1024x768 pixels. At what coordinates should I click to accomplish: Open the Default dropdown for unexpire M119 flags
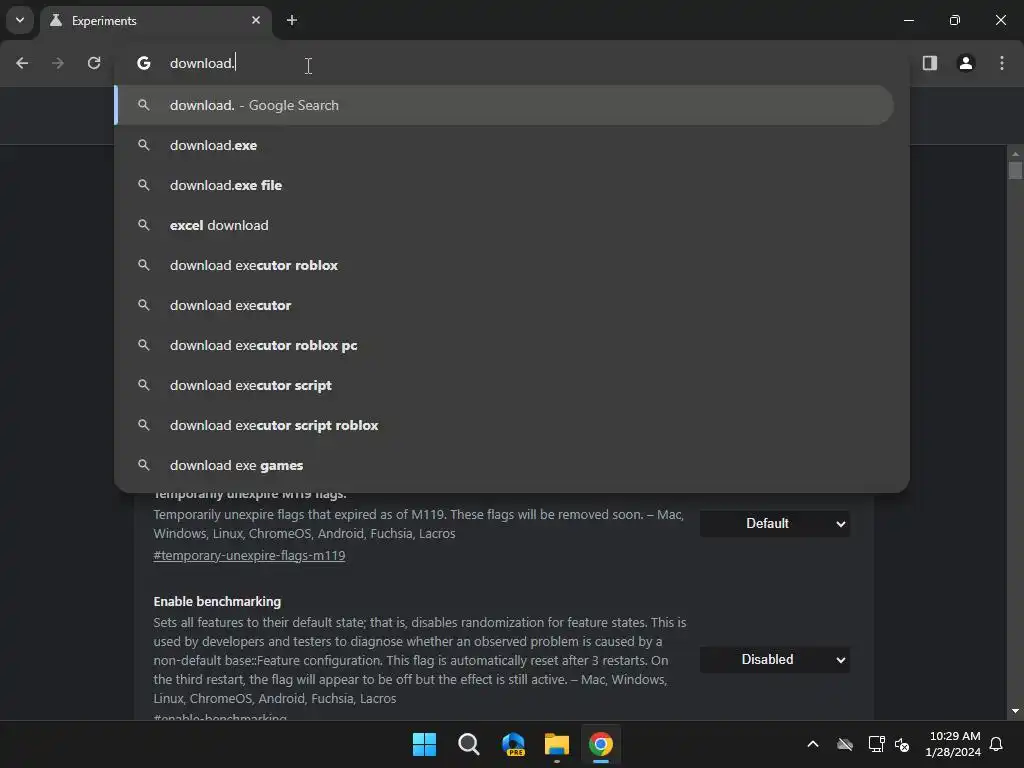(x=775, y=524)
